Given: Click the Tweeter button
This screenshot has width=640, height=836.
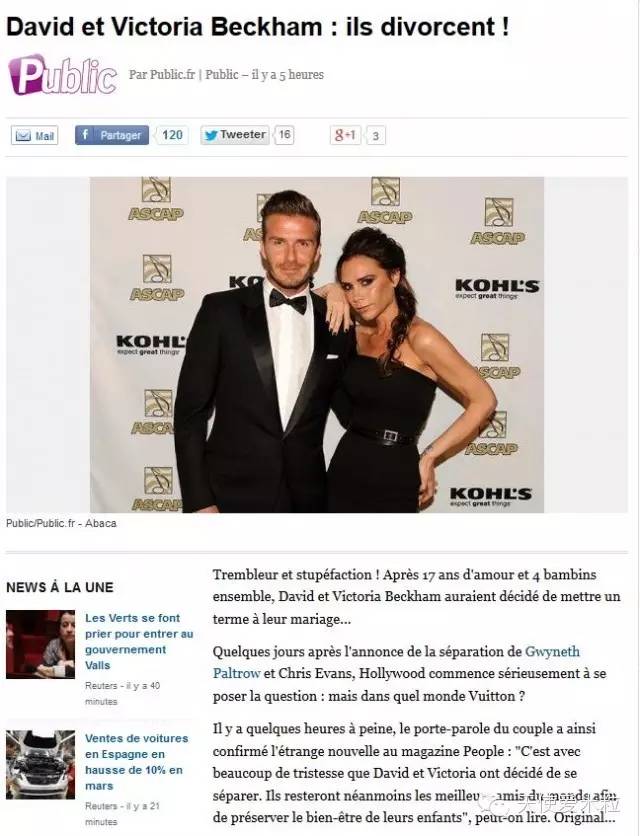Looking at the screenshot, I should point(235,135).
